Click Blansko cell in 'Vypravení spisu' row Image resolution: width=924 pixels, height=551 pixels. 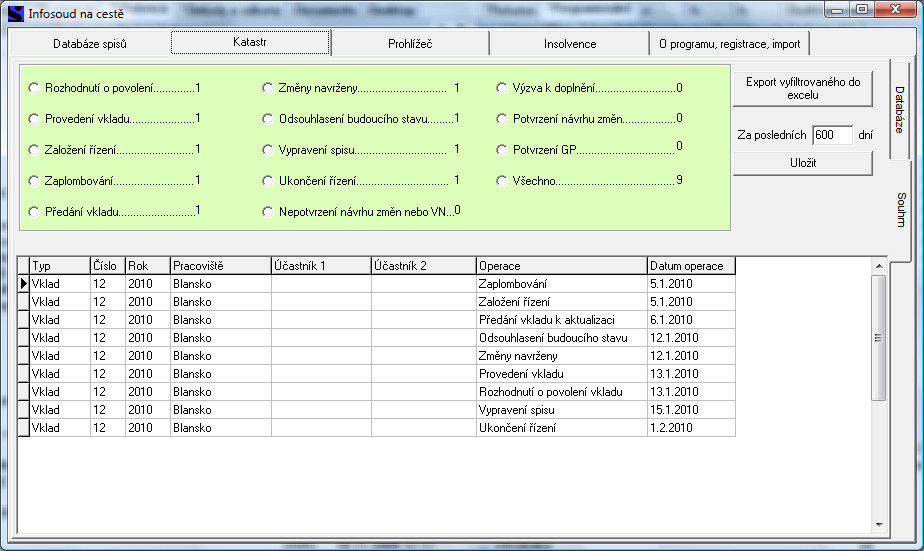[221, 410]
